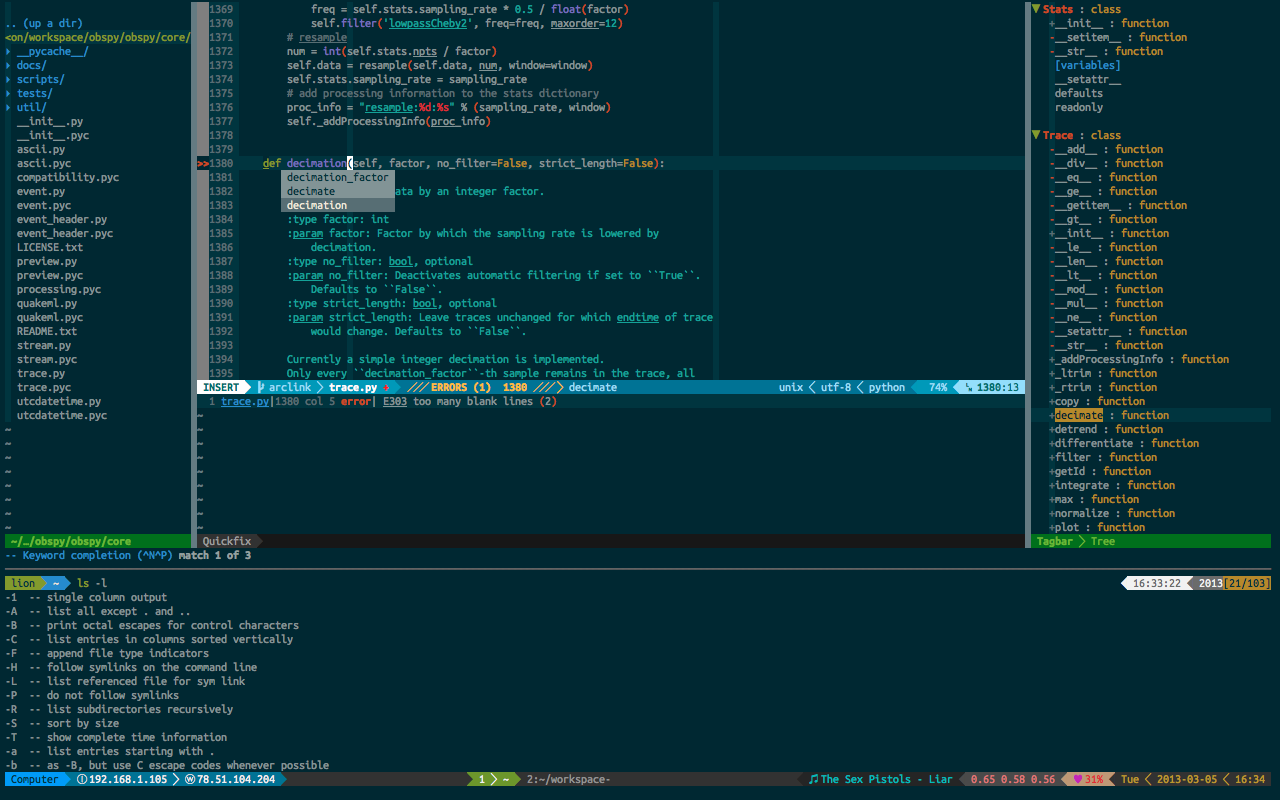The height and width of the screenshot is (800, 1280).
Task: Go up a directory via '.. (up a dir)'
Action: point(44,23)
